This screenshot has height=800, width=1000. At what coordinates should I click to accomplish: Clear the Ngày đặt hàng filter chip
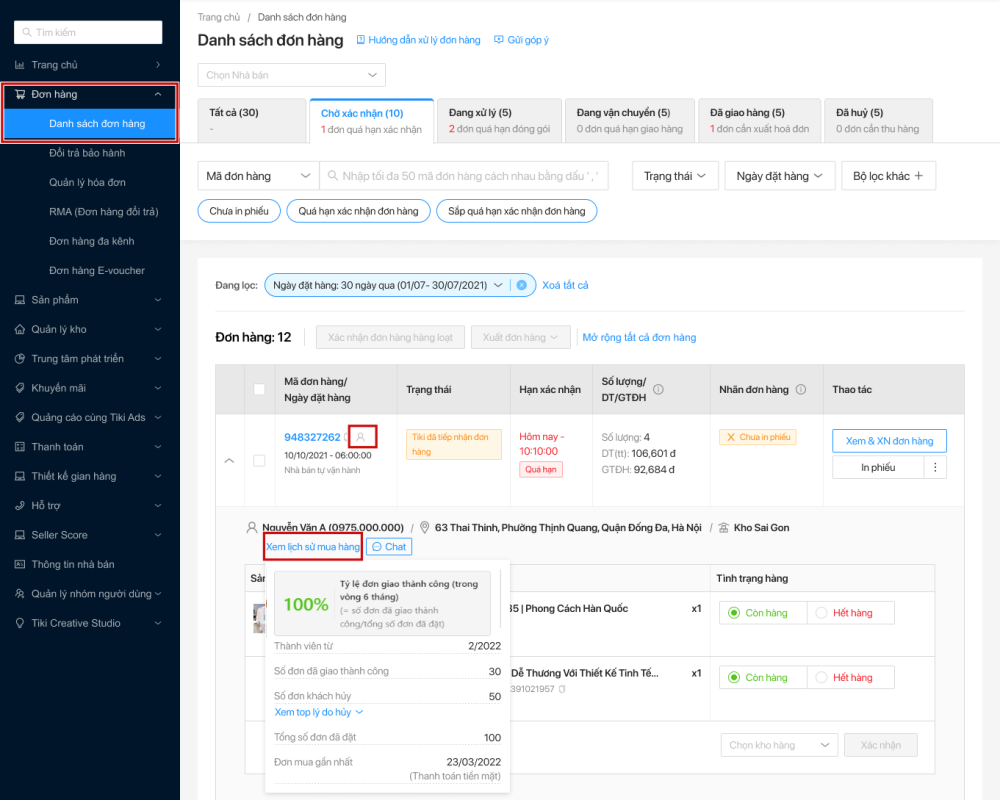click(x=521, y=285)
